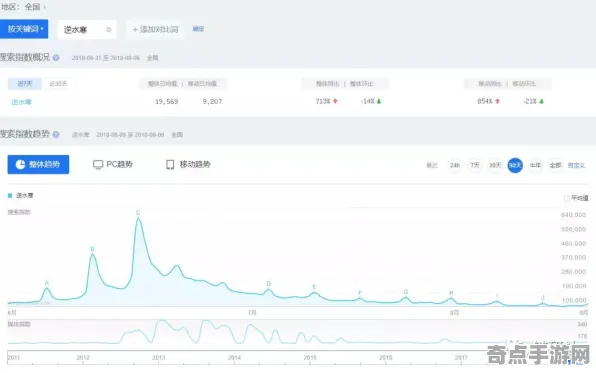The height and width of the screenshot is (373, 596).
Task: Select the 90天 time range
Action: (x=515, y=165)
